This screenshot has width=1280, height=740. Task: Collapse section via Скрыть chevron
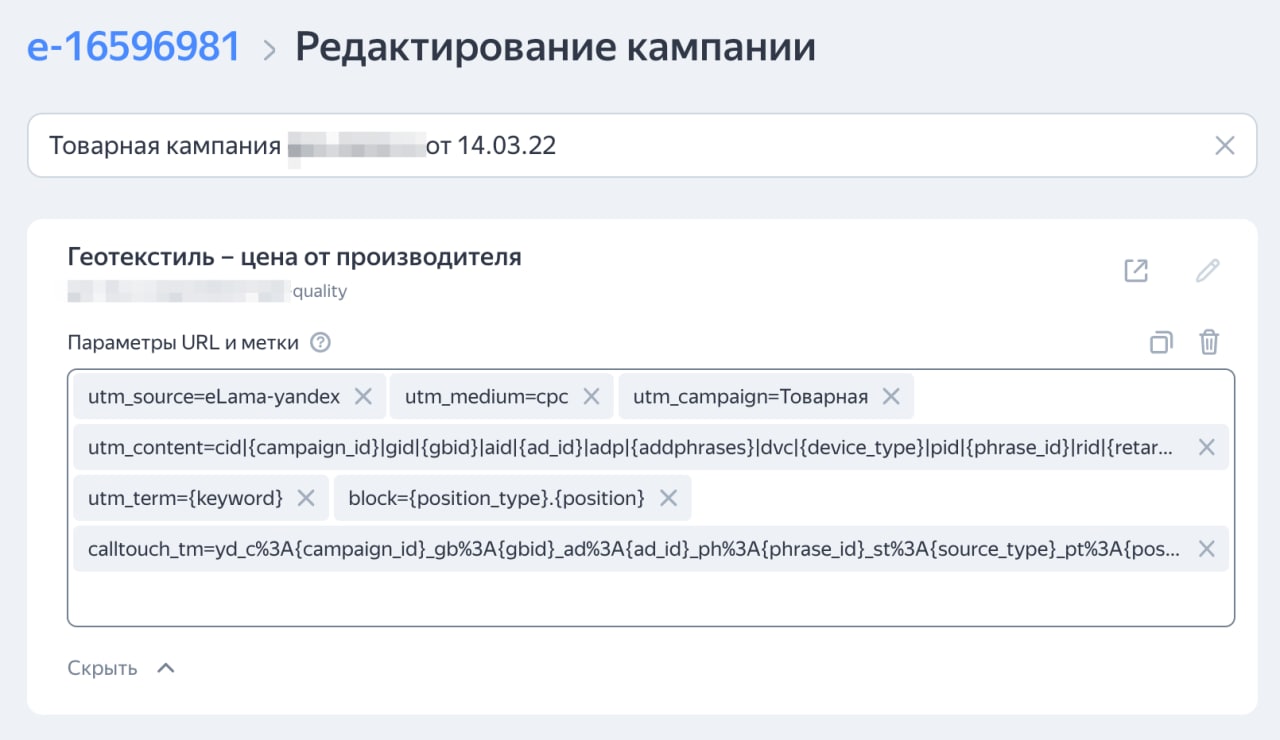166,668
